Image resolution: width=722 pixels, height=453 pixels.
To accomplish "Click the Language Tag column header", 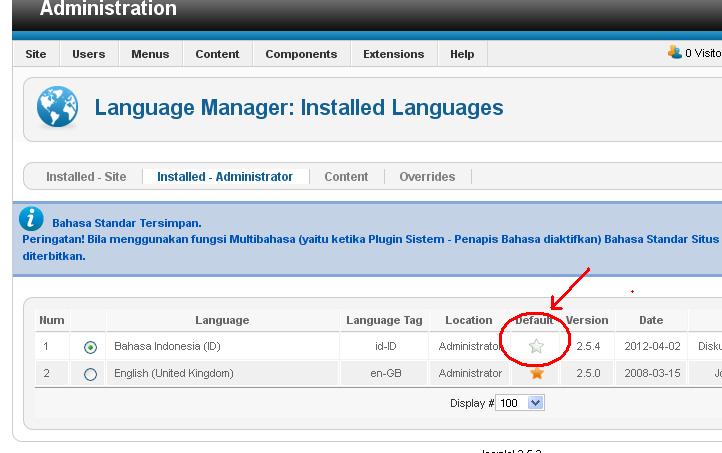I will pos(384,320).
